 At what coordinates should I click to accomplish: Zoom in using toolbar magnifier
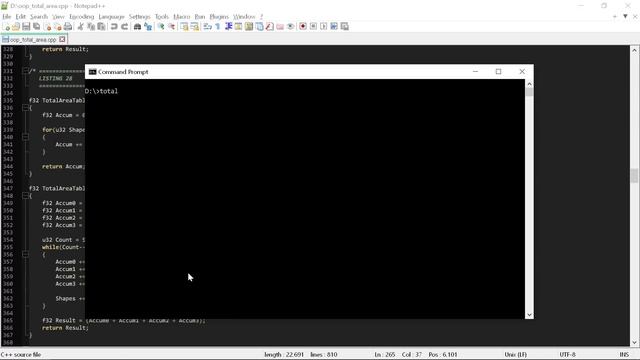pyautogui.click(x=161, y=27)
